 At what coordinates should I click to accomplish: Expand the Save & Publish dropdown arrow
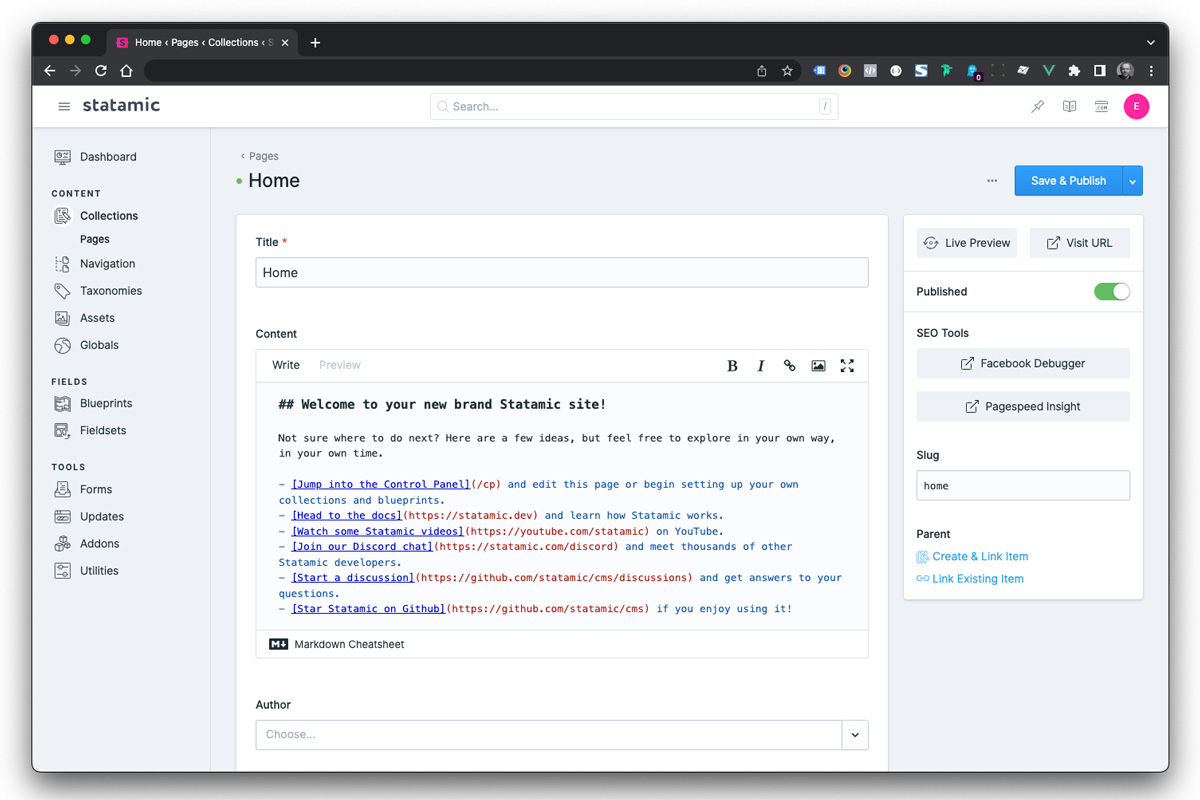coord(1133,181)
